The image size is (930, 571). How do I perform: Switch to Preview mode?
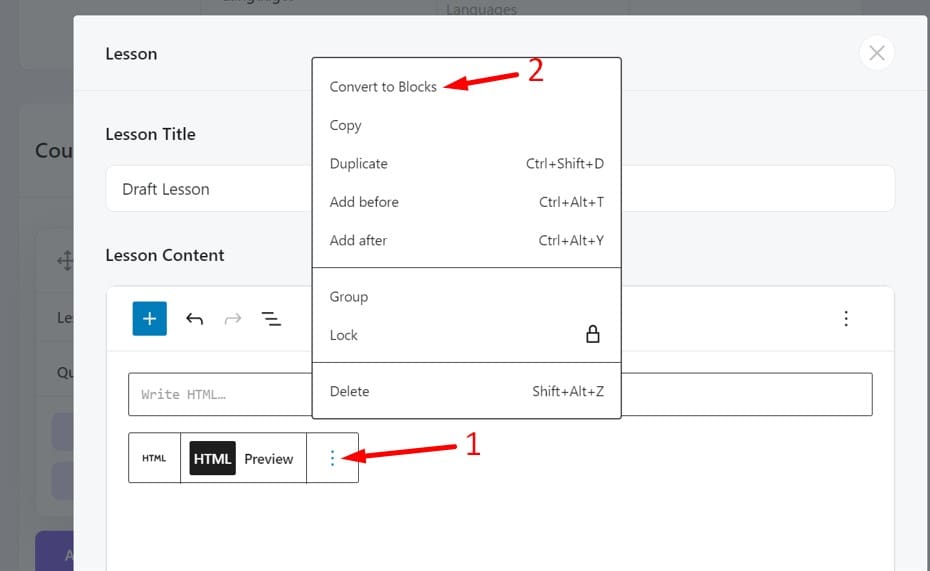pyautogui.click(x=269, y=459)
